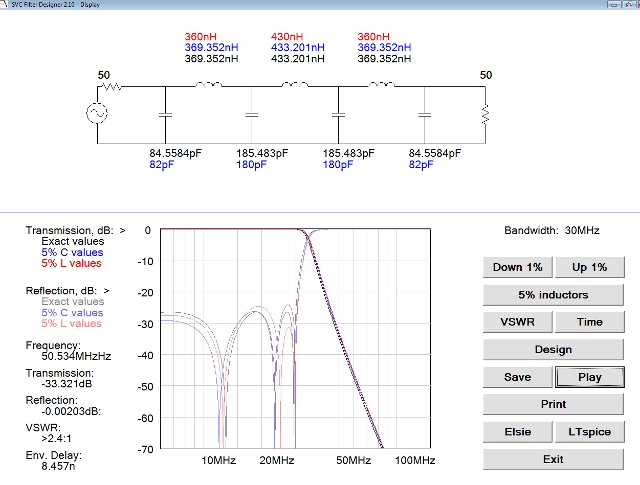The image size is (640, 485).
Task: Click the load resistor on right side
Action: pos(485,115)
